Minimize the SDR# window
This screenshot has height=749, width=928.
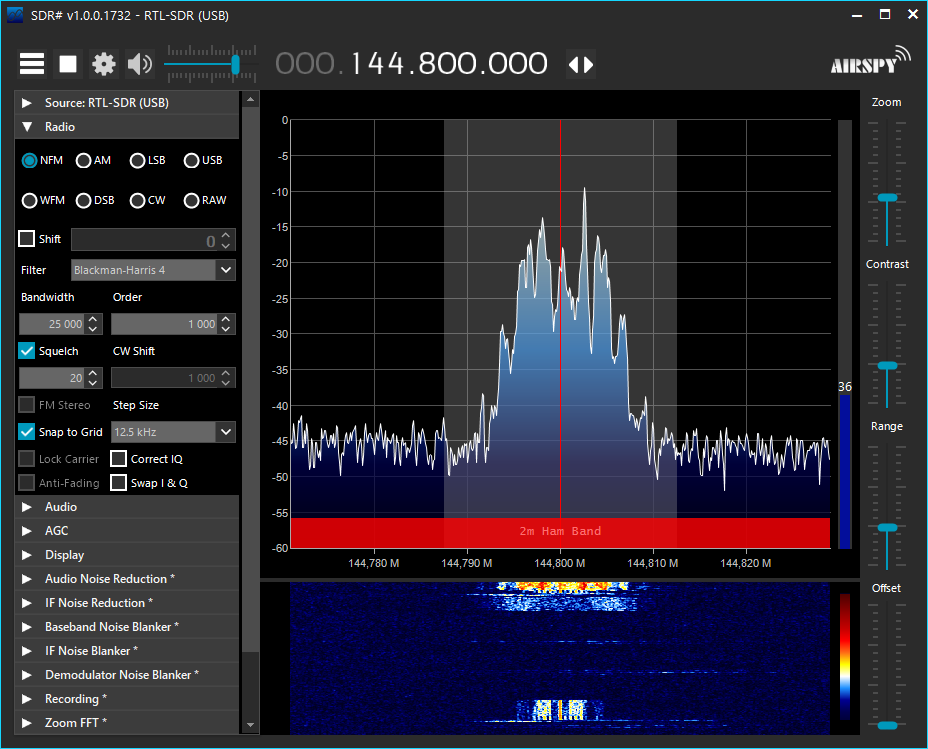pyautogui.click(x=857, y=15)
